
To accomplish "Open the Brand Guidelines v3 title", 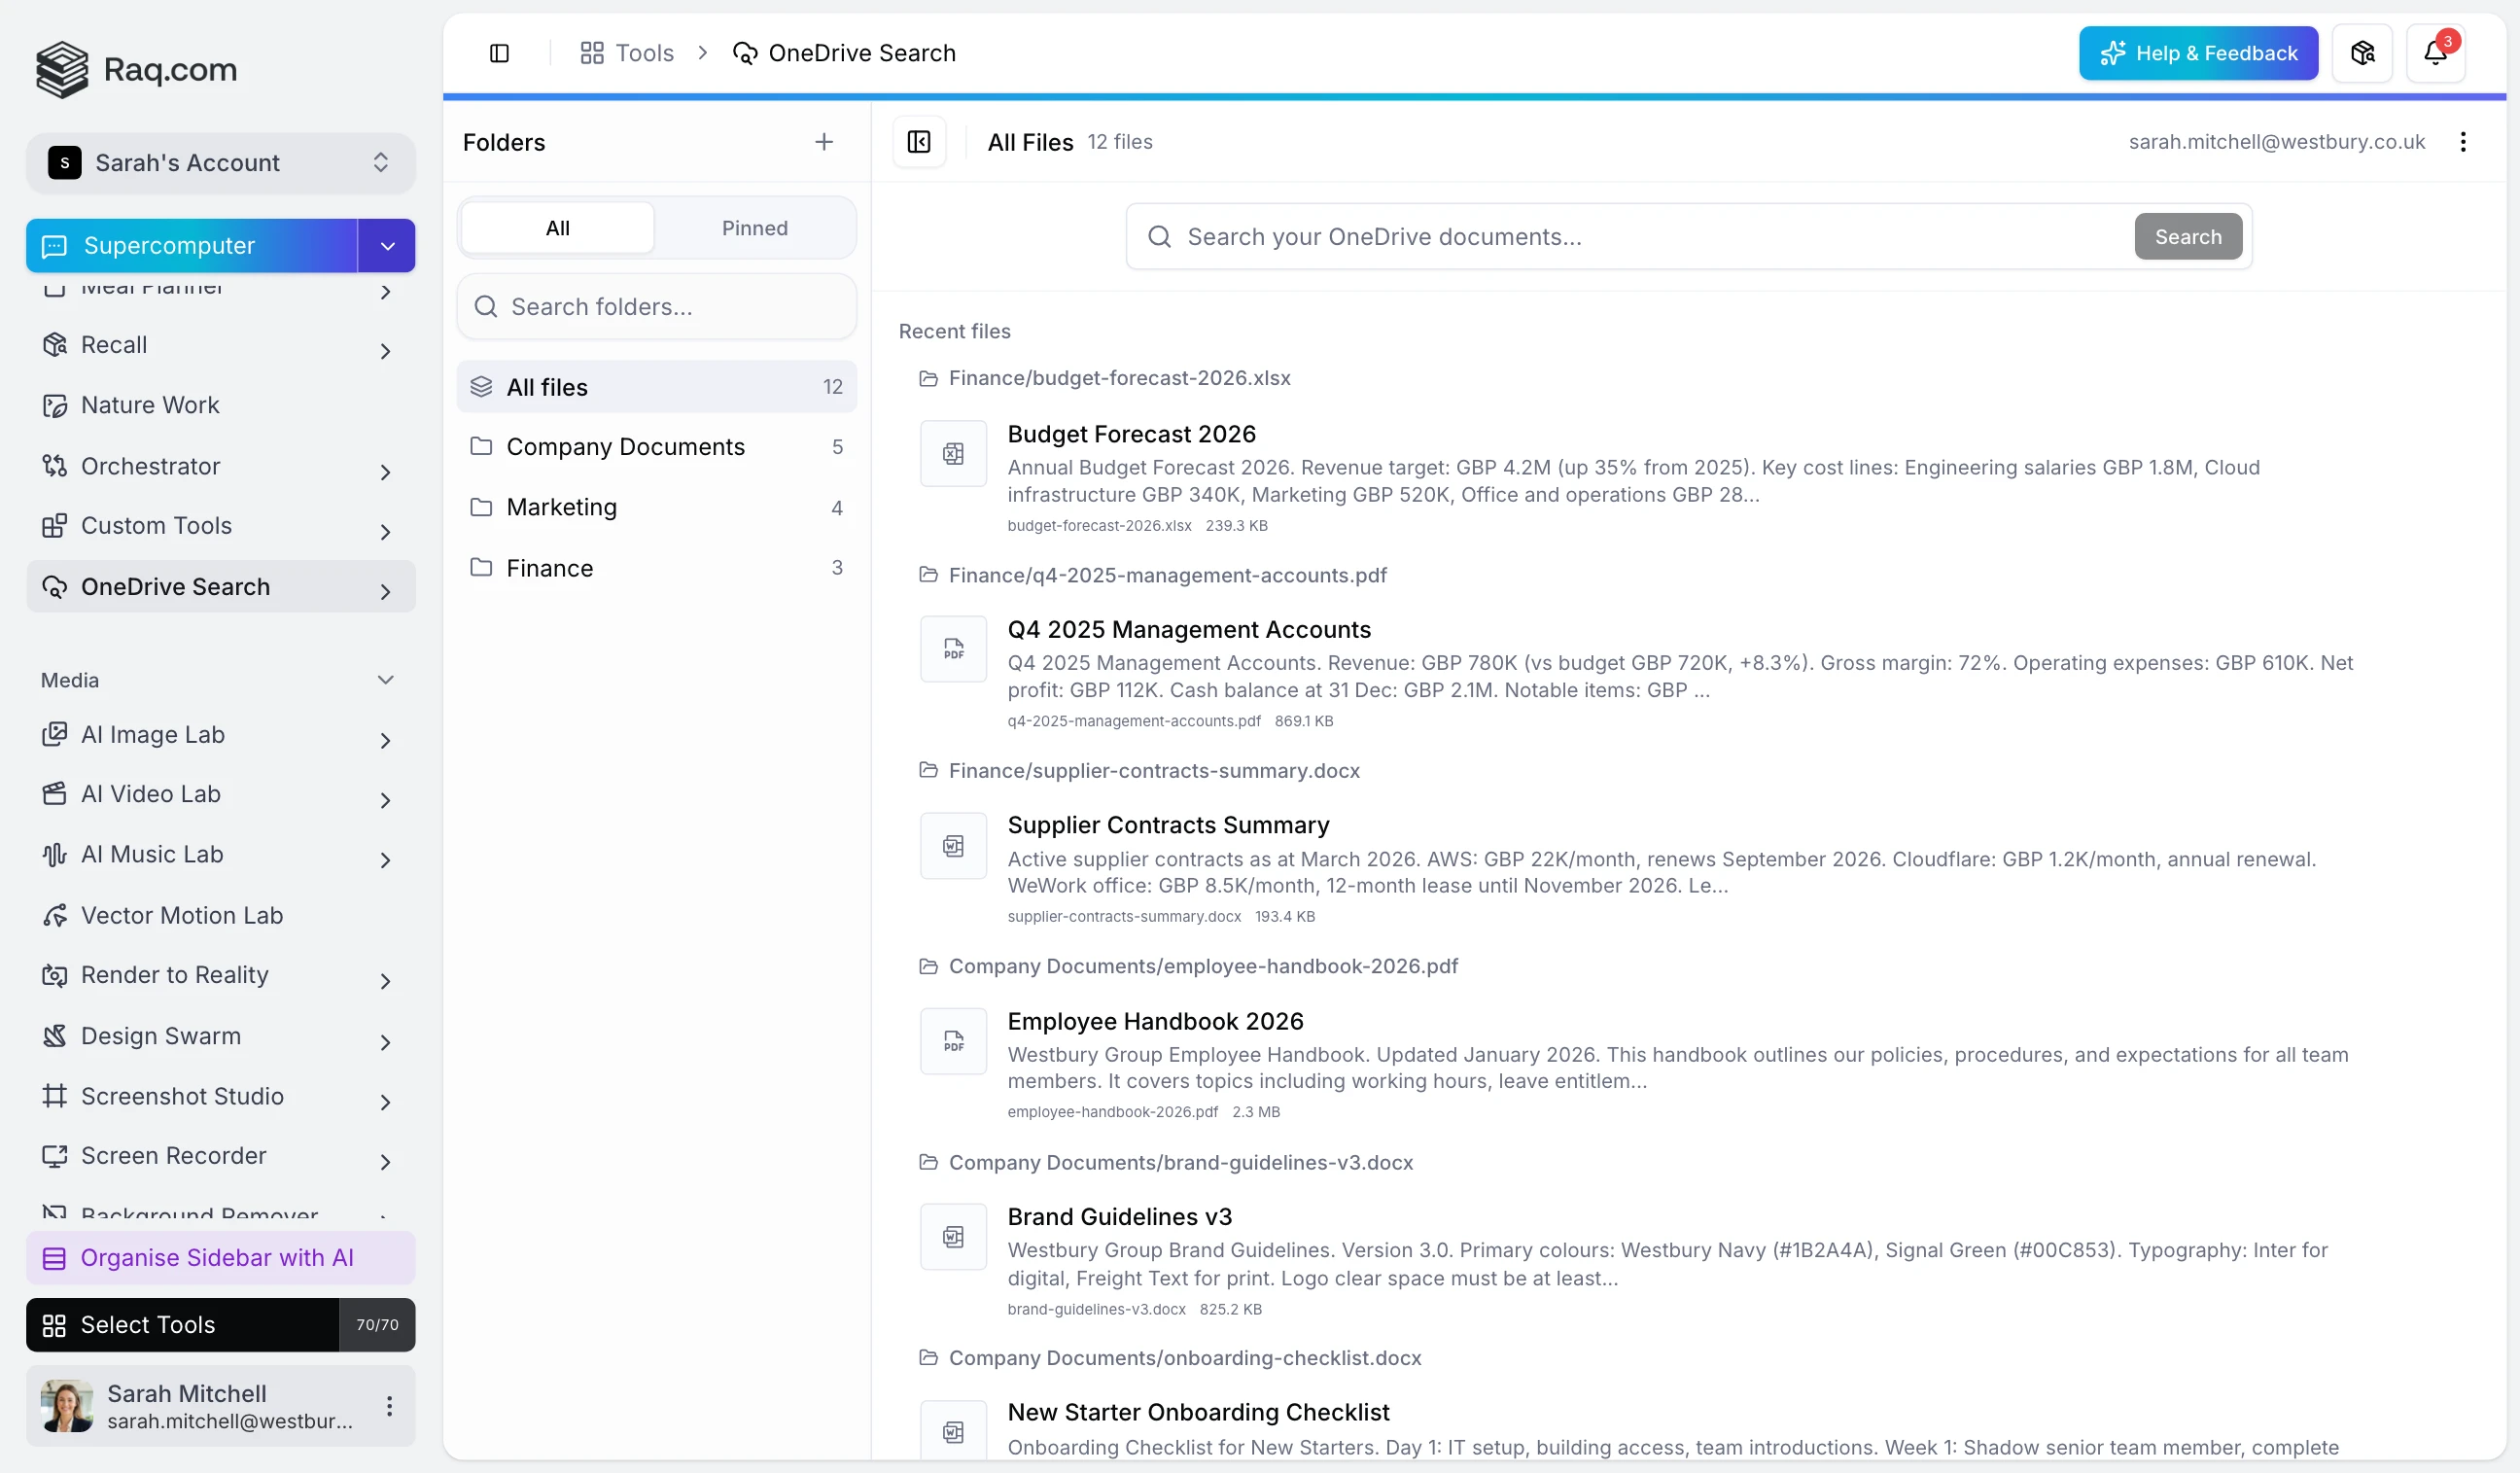I will (x=1119, y=1217).
